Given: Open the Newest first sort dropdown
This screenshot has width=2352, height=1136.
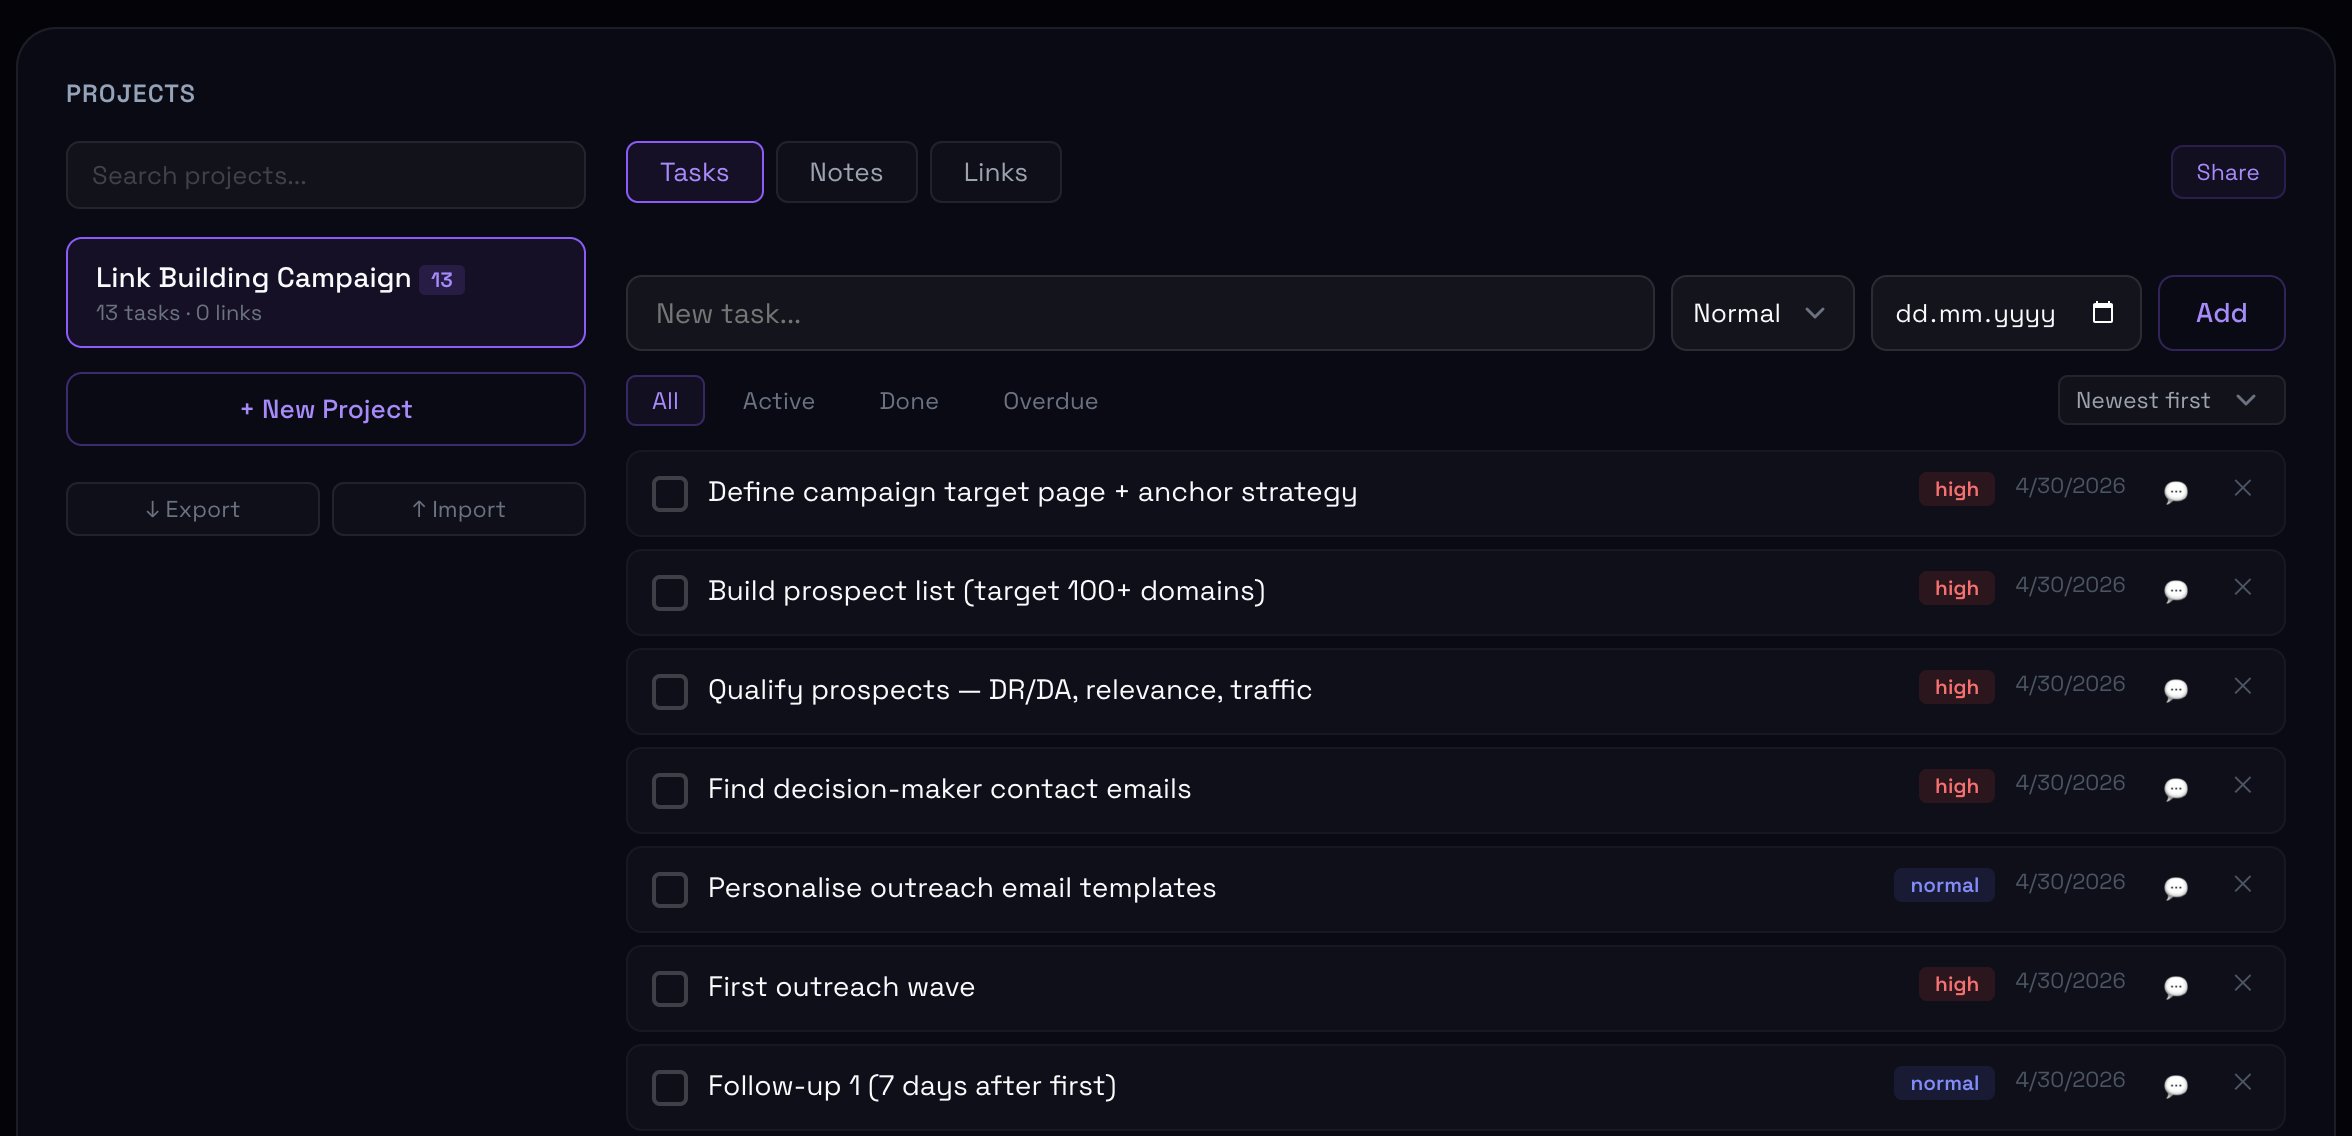Looking at the screenshot, I should click(x=2171, y=400).
